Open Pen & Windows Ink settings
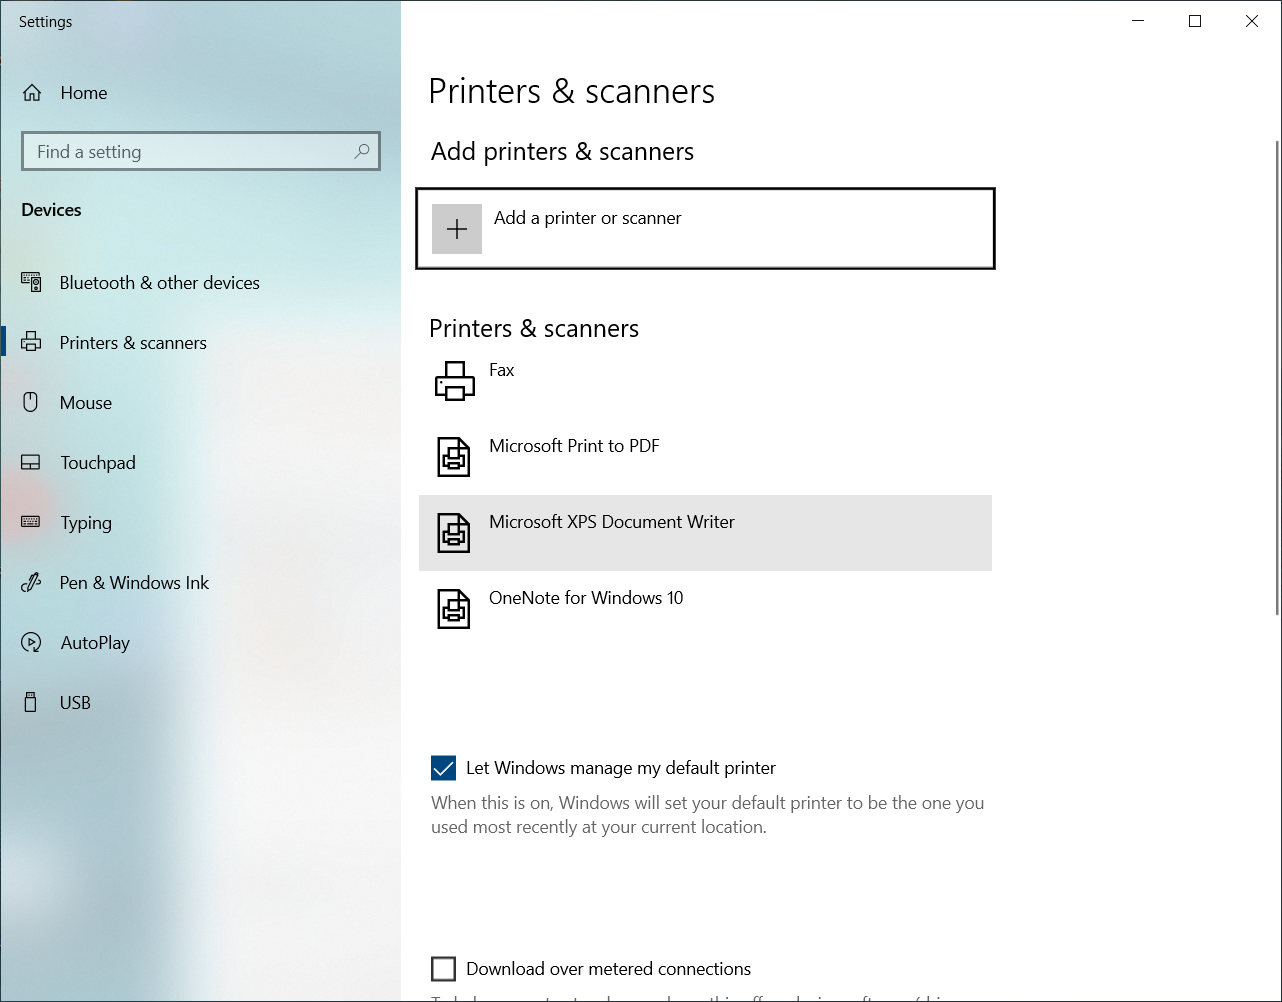Viewport: 1282px width, 1002px height. 200,583
